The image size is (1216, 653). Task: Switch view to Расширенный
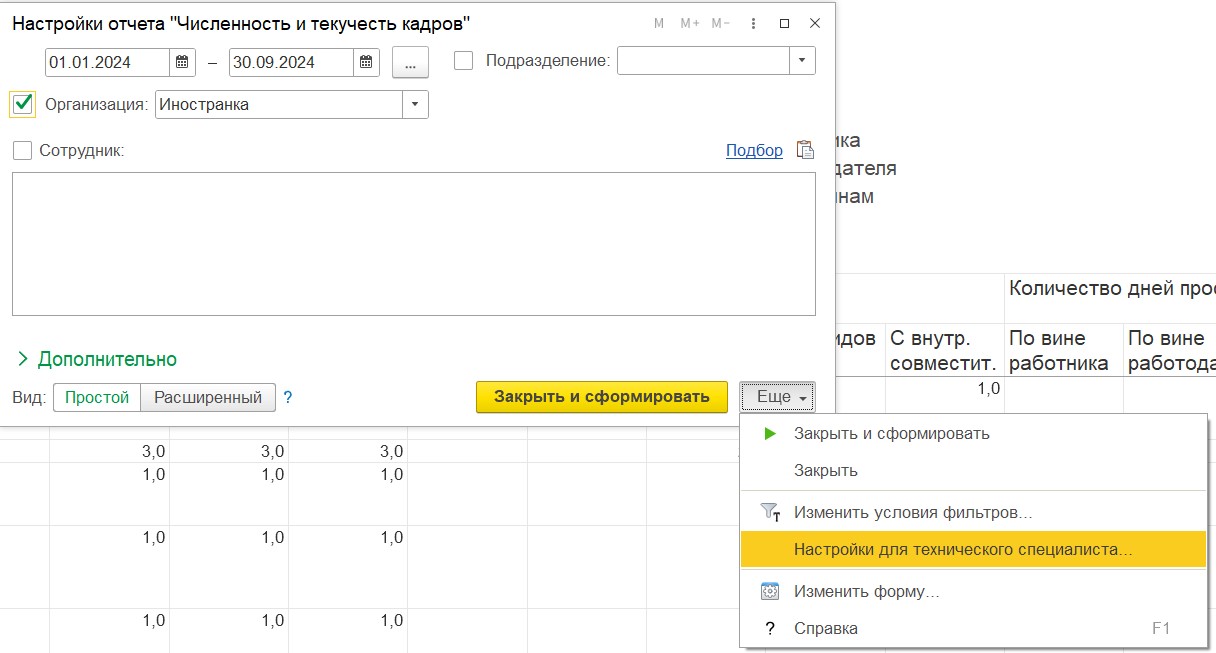[x=207, y=397]
